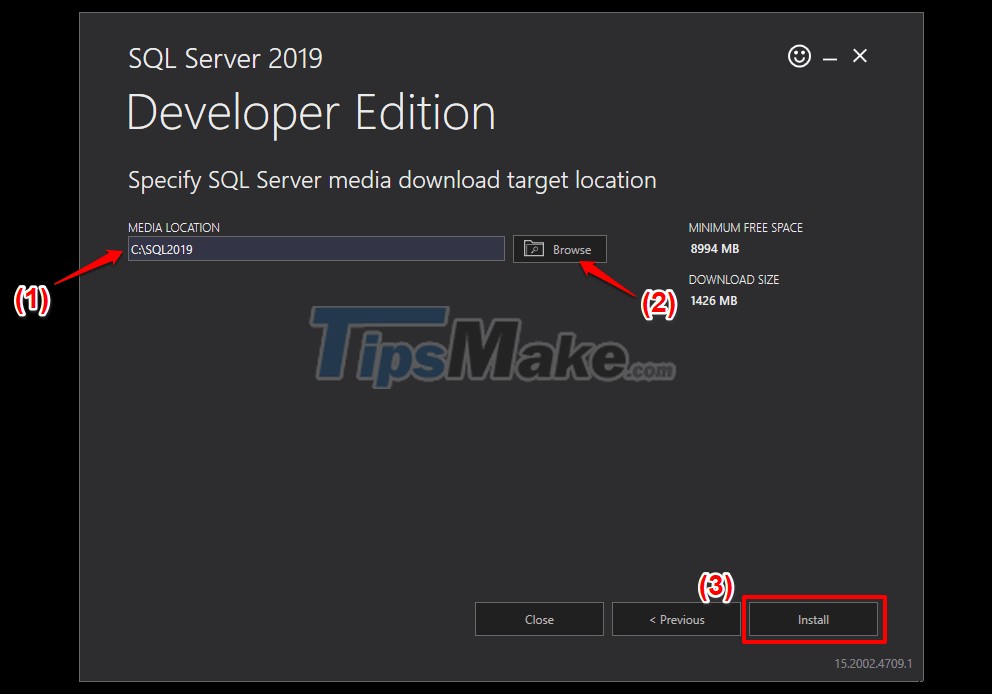Close the installer with the X icon
This screenshot has height=694, width=992.
coord(859,56)
